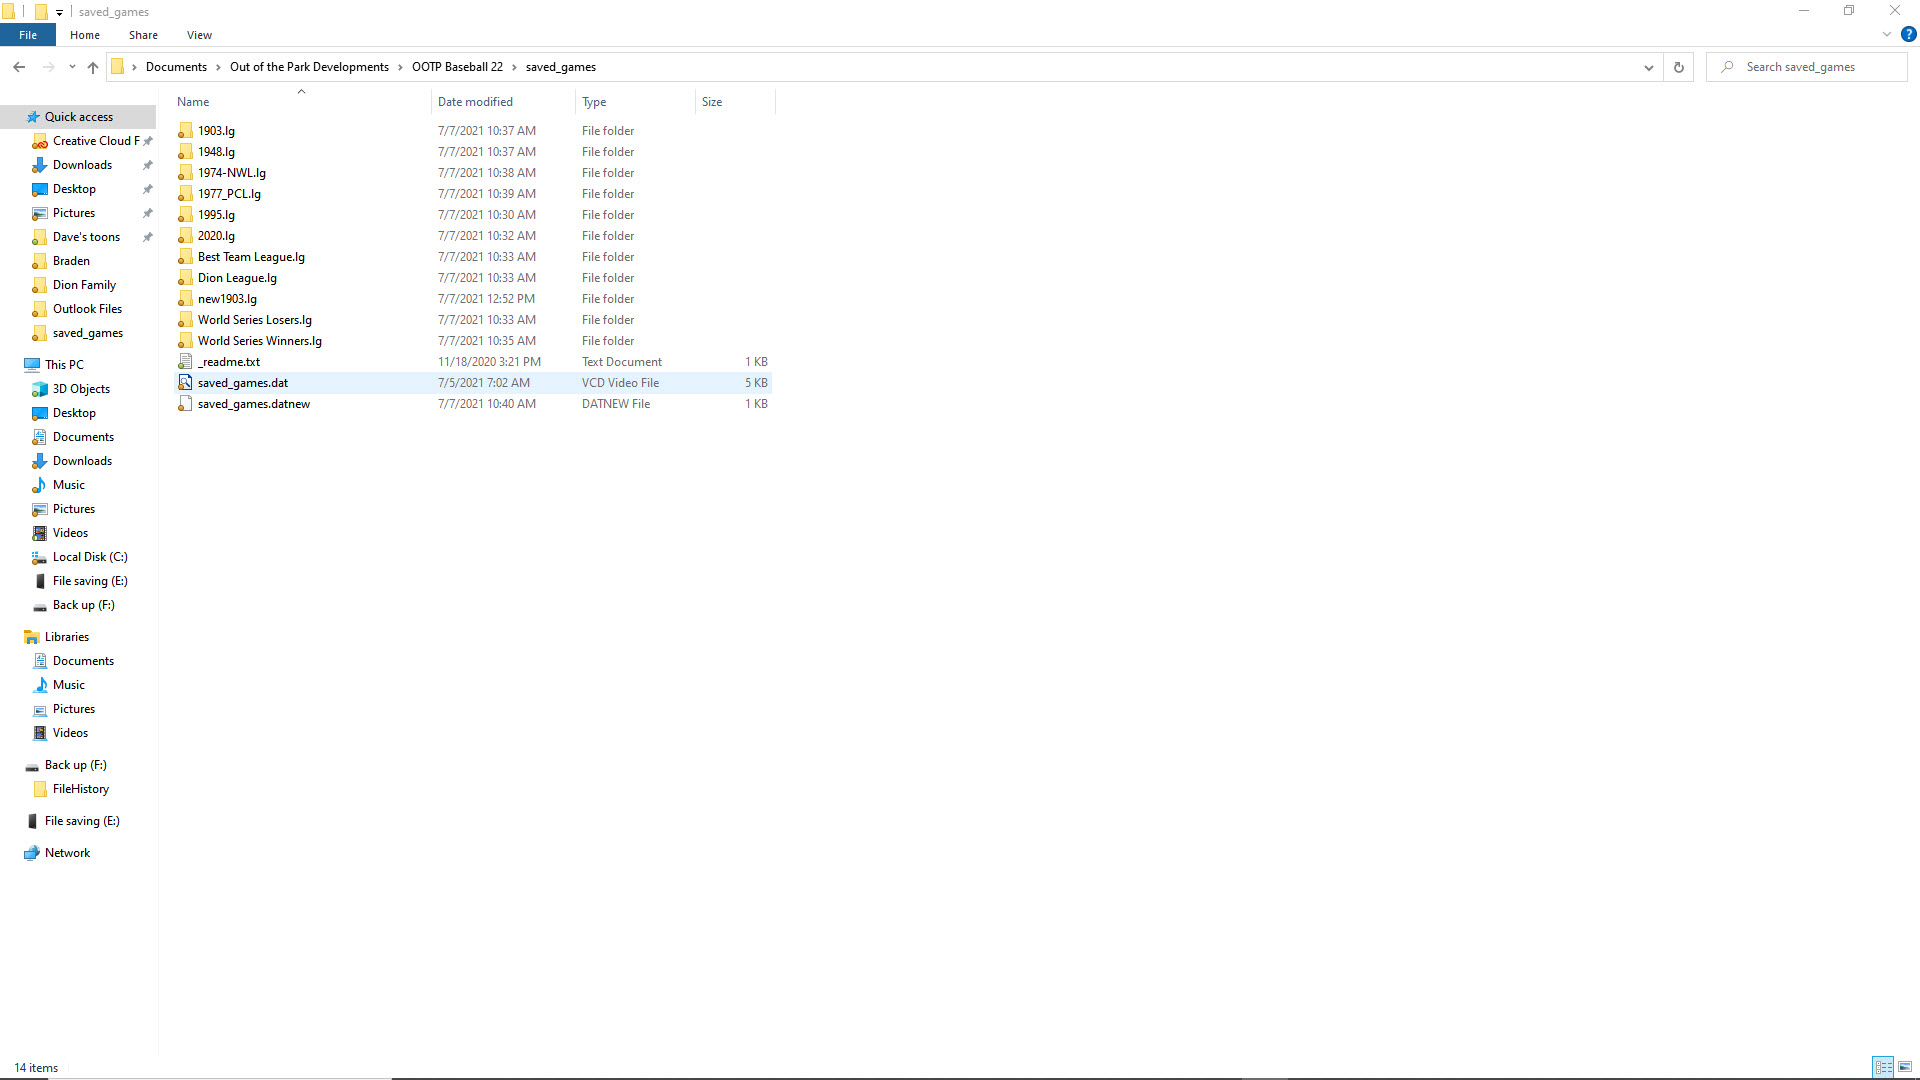Click the Up one level arrow

[x=93, y=67]
